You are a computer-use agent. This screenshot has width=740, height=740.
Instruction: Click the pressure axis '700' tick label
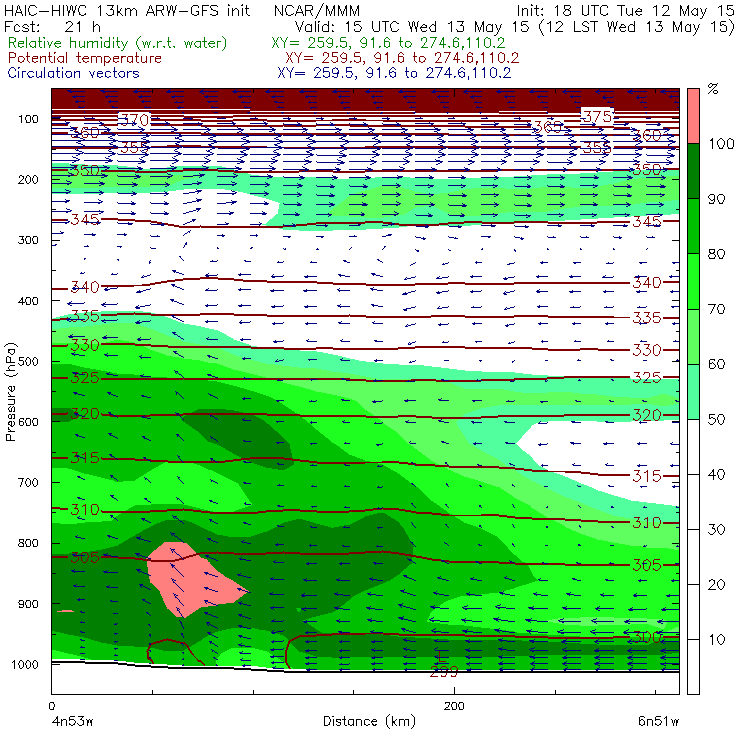28,482
